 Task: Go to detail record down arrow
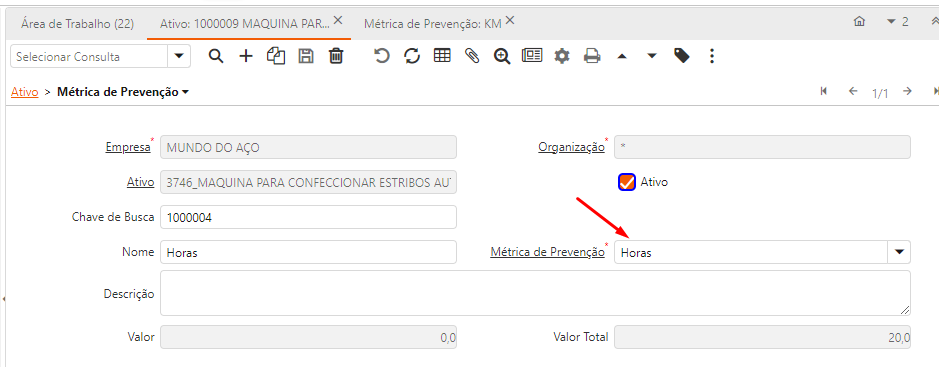click(652, 57)
